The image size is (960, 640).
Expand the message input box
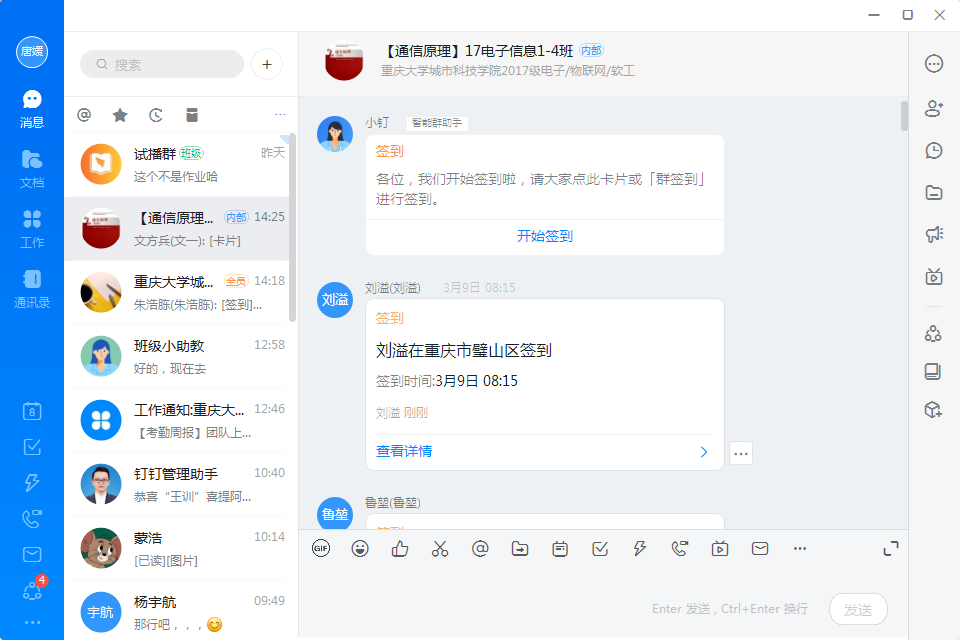[890, 548]
